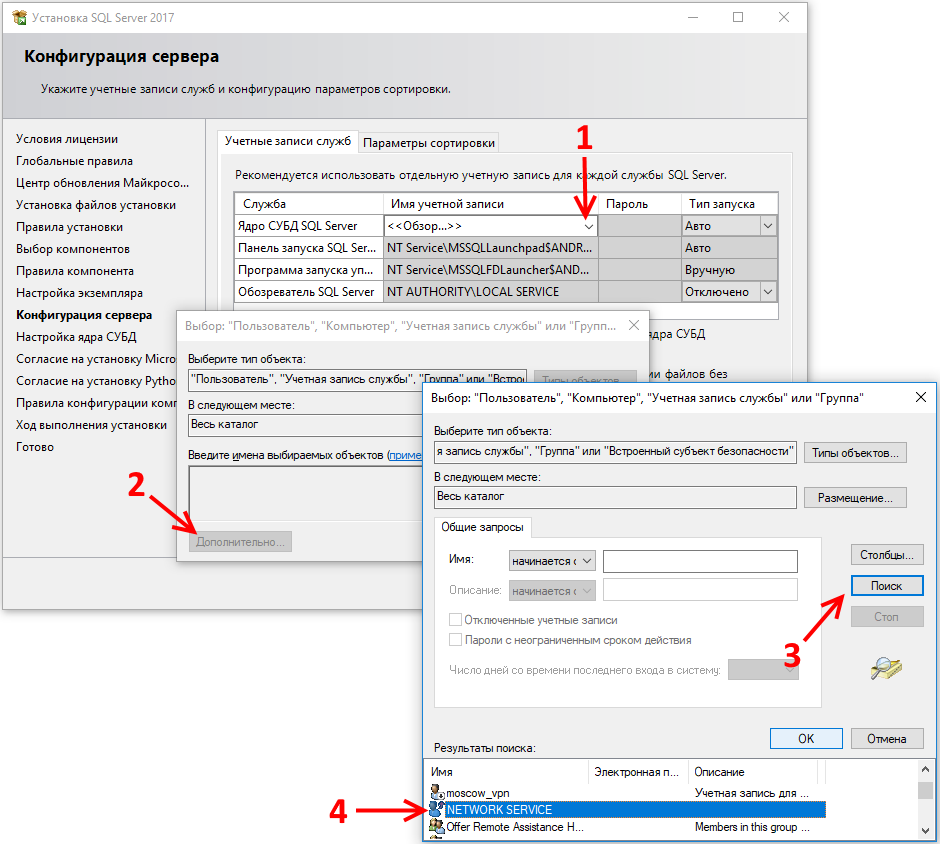The image size is (940, 844).
Task: Open the days since last logon dropdown
Action: point(763,670)
